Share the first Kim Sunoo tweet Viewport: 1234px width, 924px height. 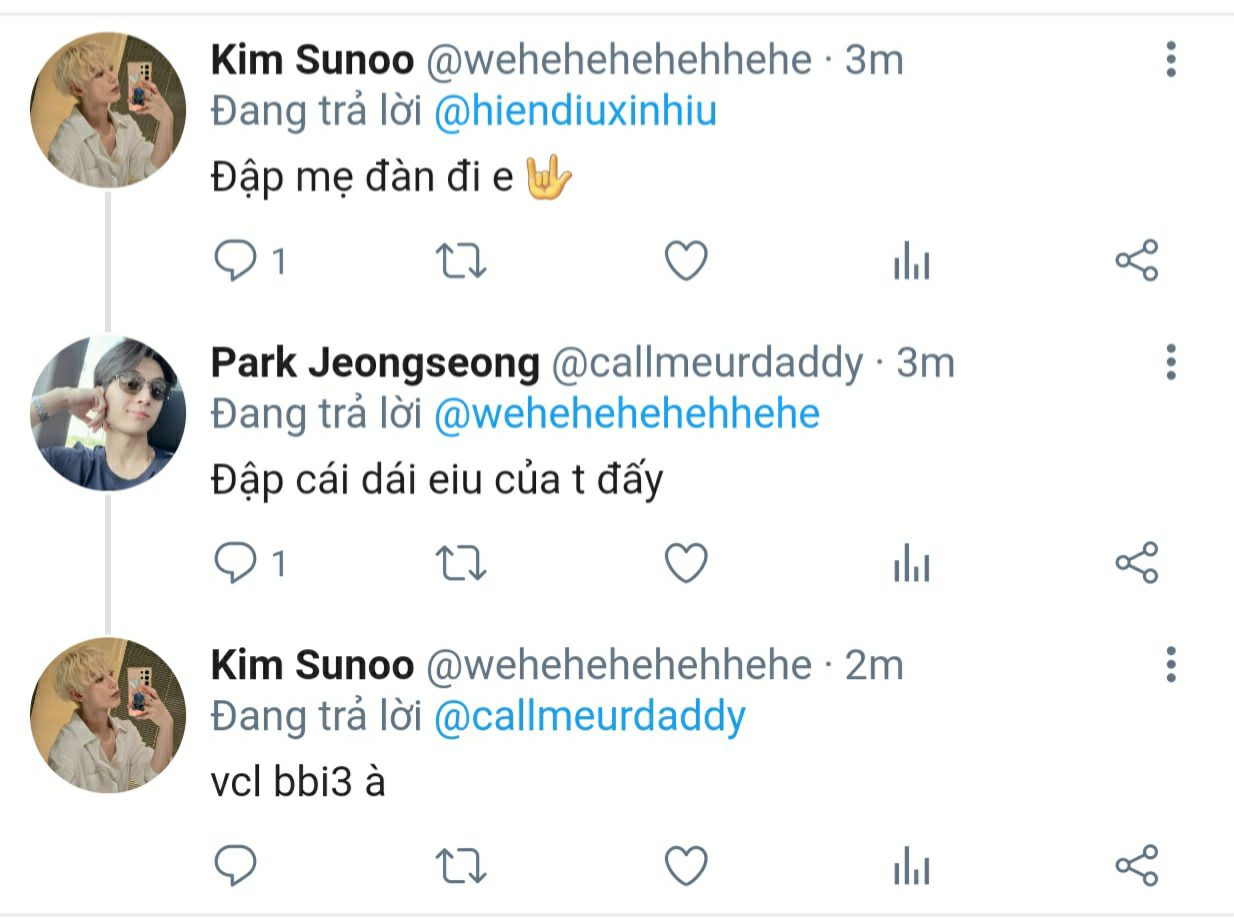[1137, 262]
